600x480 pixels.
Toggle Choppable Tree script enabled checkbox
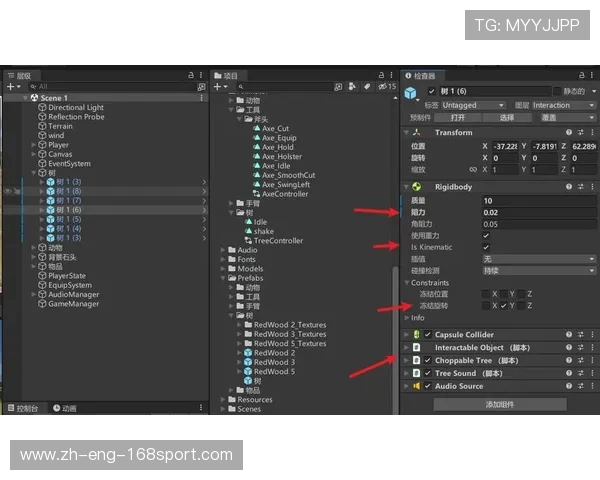[428, 360]
